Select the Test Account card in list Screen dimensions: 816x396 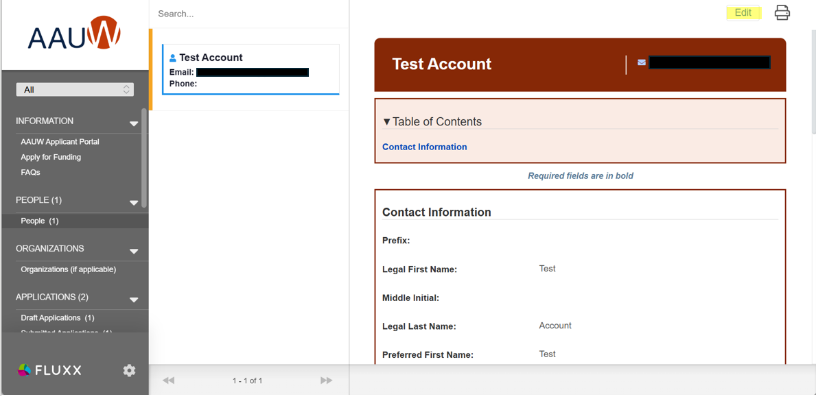click(251, 69)
